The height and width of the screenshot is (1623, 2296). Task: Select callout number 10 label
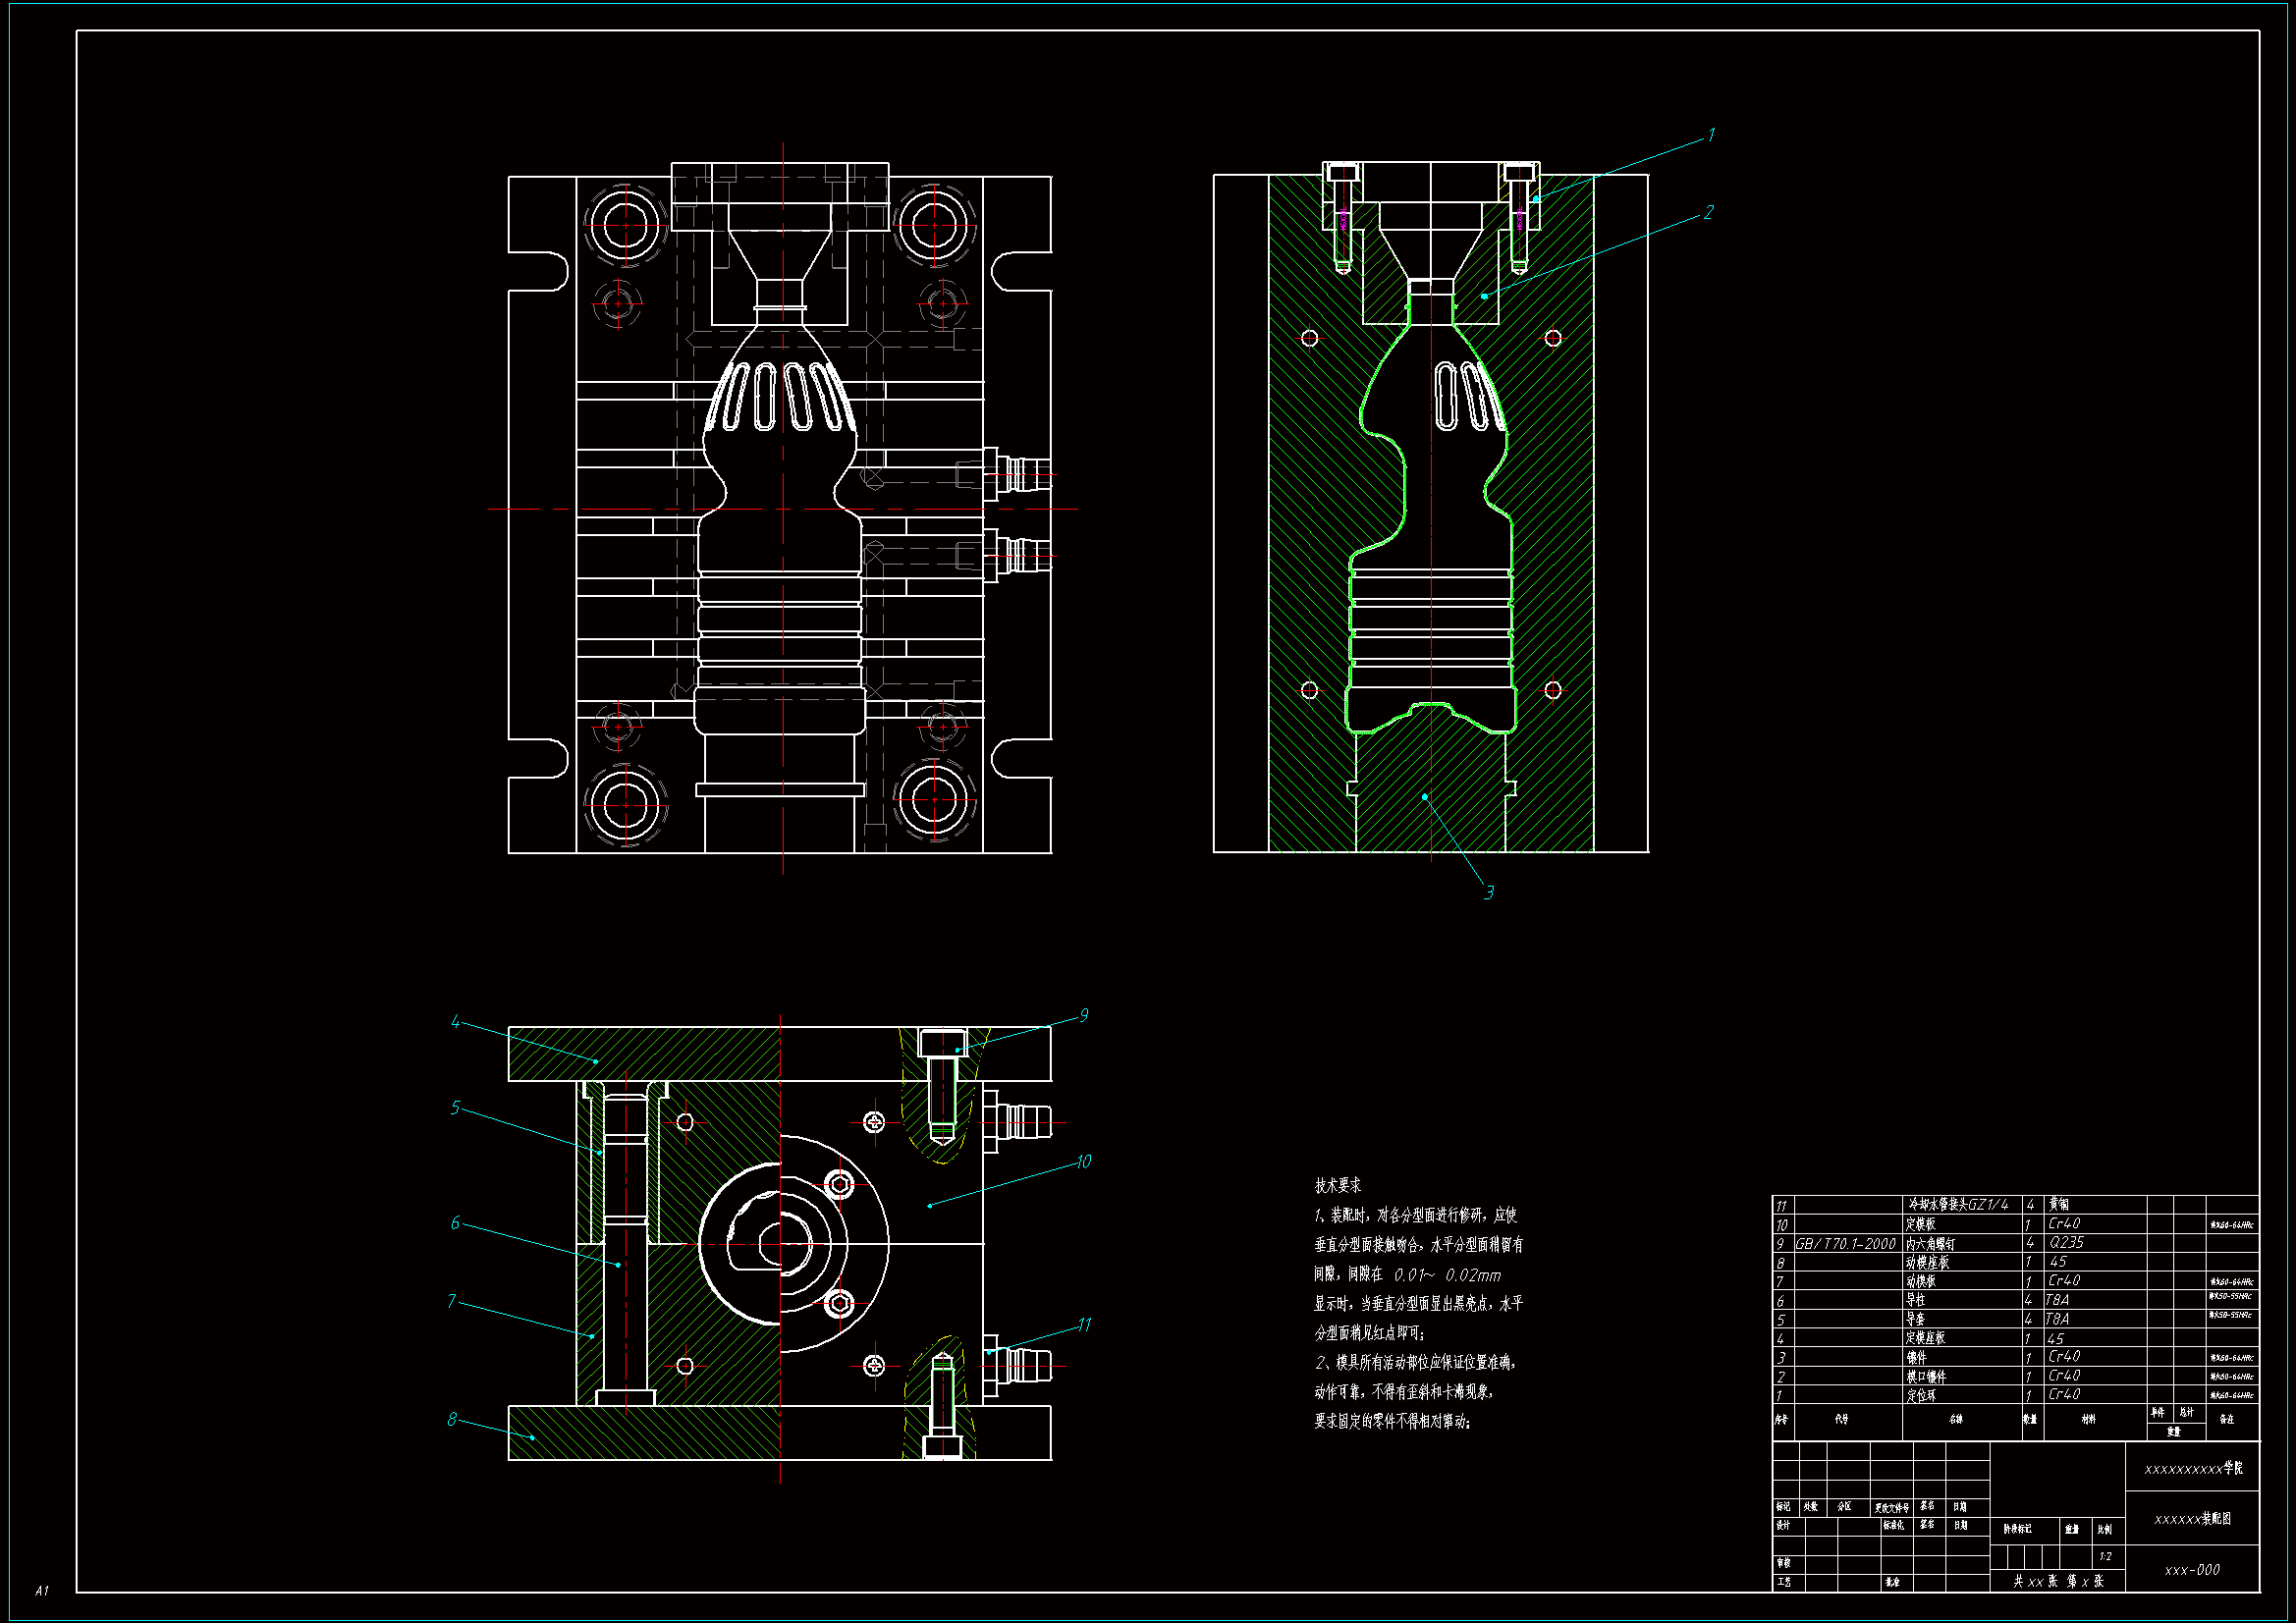click(x=1084, y=1161)
